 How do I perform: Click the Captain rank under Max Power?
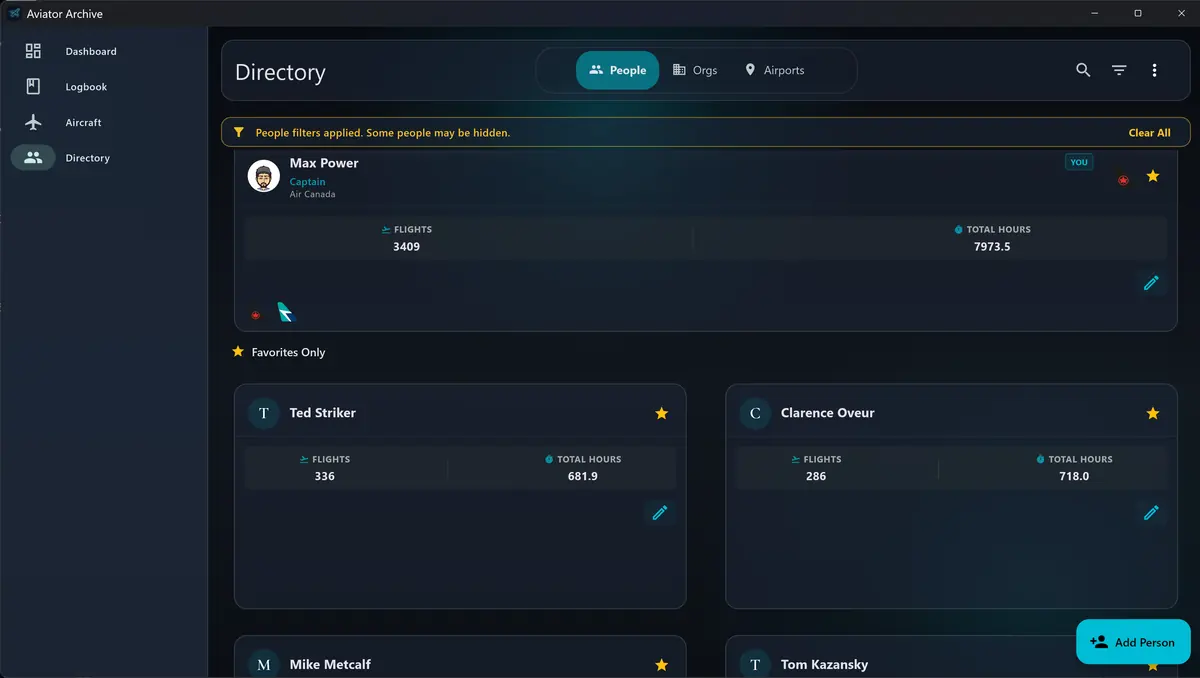(307, 182)
